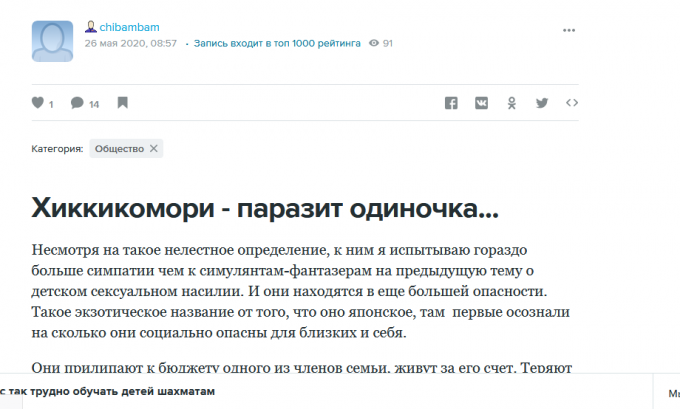Image resolution: width=680 pixels, height=409 pixels.
Task: Click the post date 26 мая 2020
Action: pos(130,44)
